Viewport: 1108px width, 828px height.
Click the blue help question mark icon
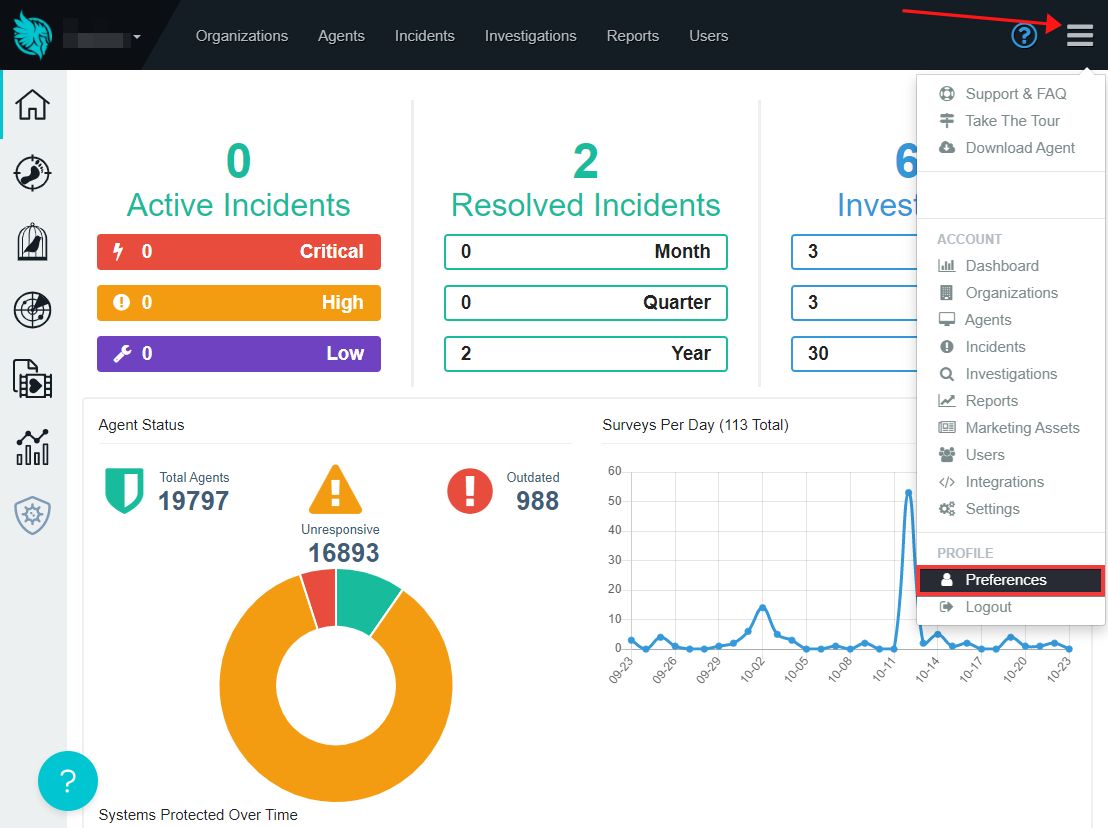coord(1024,36)
